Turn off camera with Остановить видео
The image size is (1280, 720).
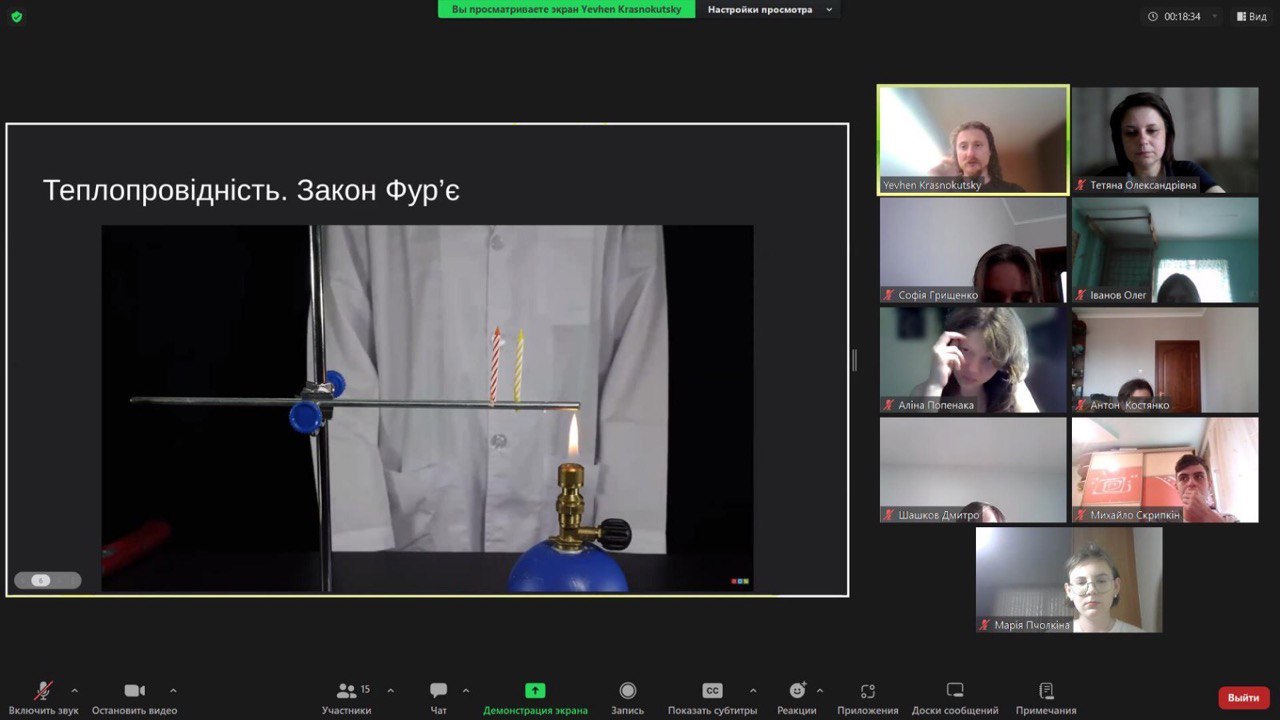[134, 698]
